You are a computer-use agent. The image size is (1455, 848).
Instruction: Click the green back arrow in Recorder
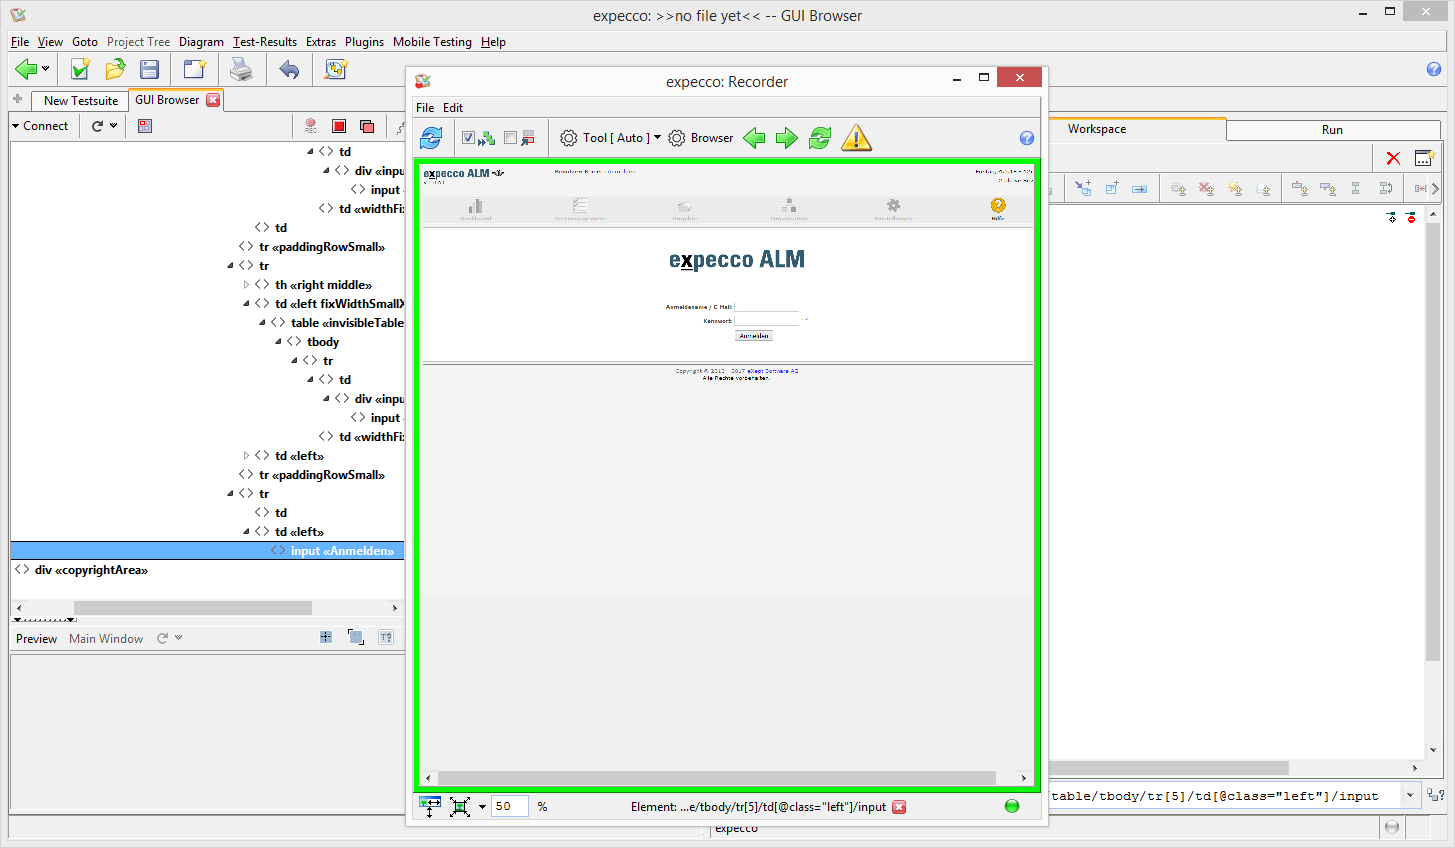(x=755, y=138)
